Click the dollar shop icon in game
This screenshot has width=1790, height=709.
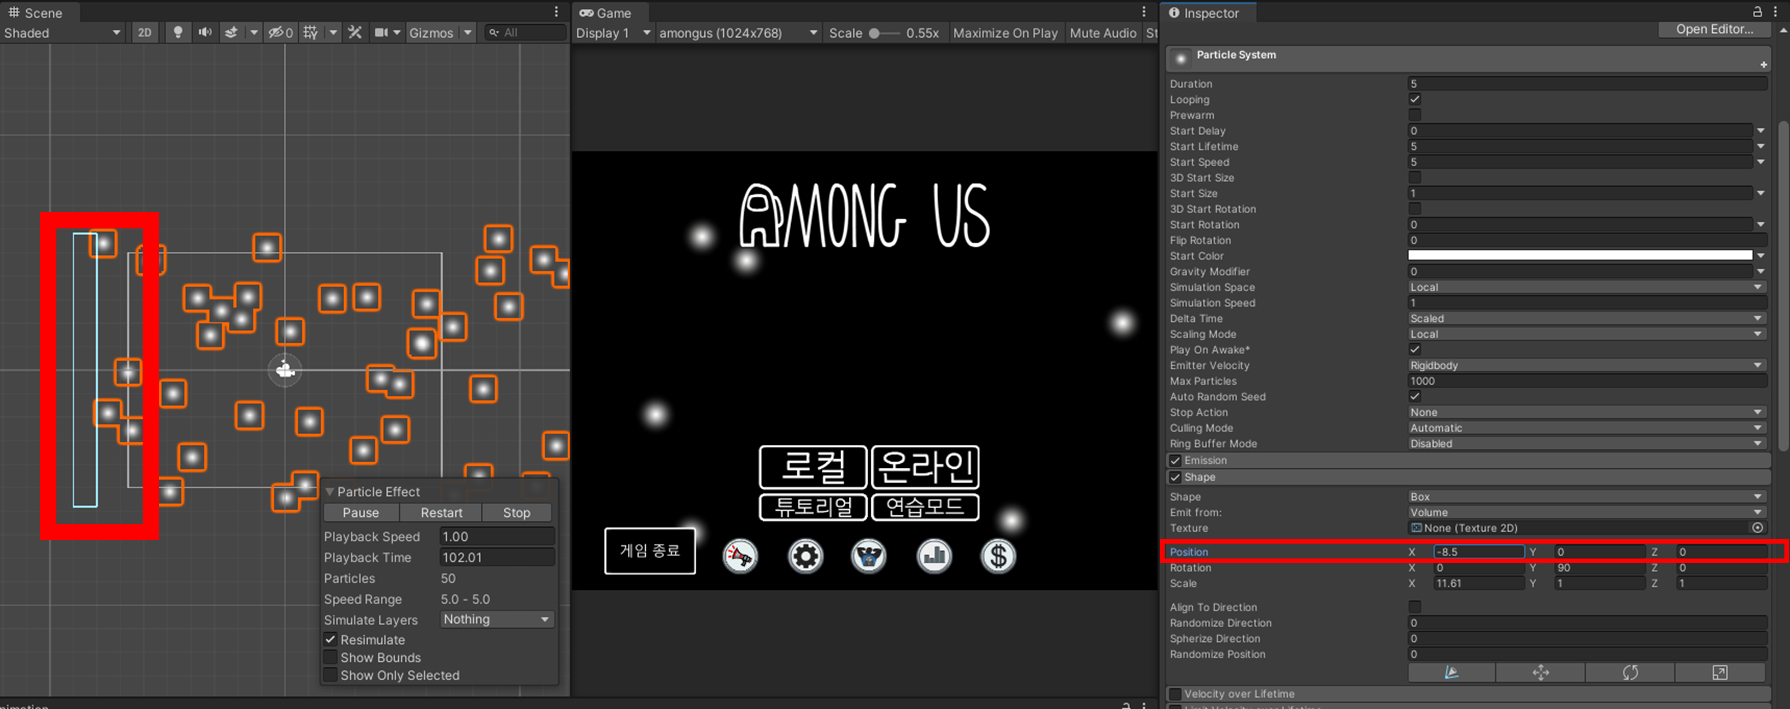[x=998, y=556]
